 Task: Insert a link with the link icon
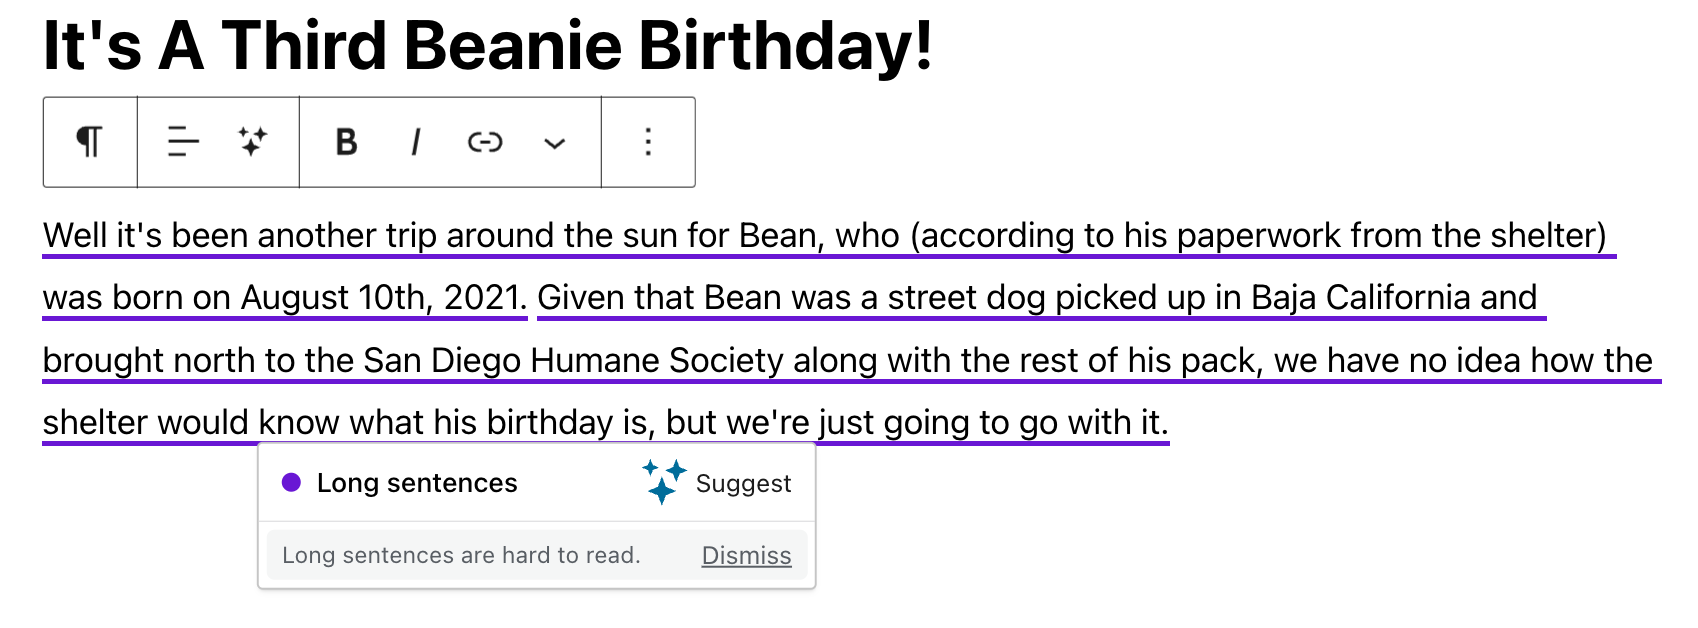tap(485, 142)
